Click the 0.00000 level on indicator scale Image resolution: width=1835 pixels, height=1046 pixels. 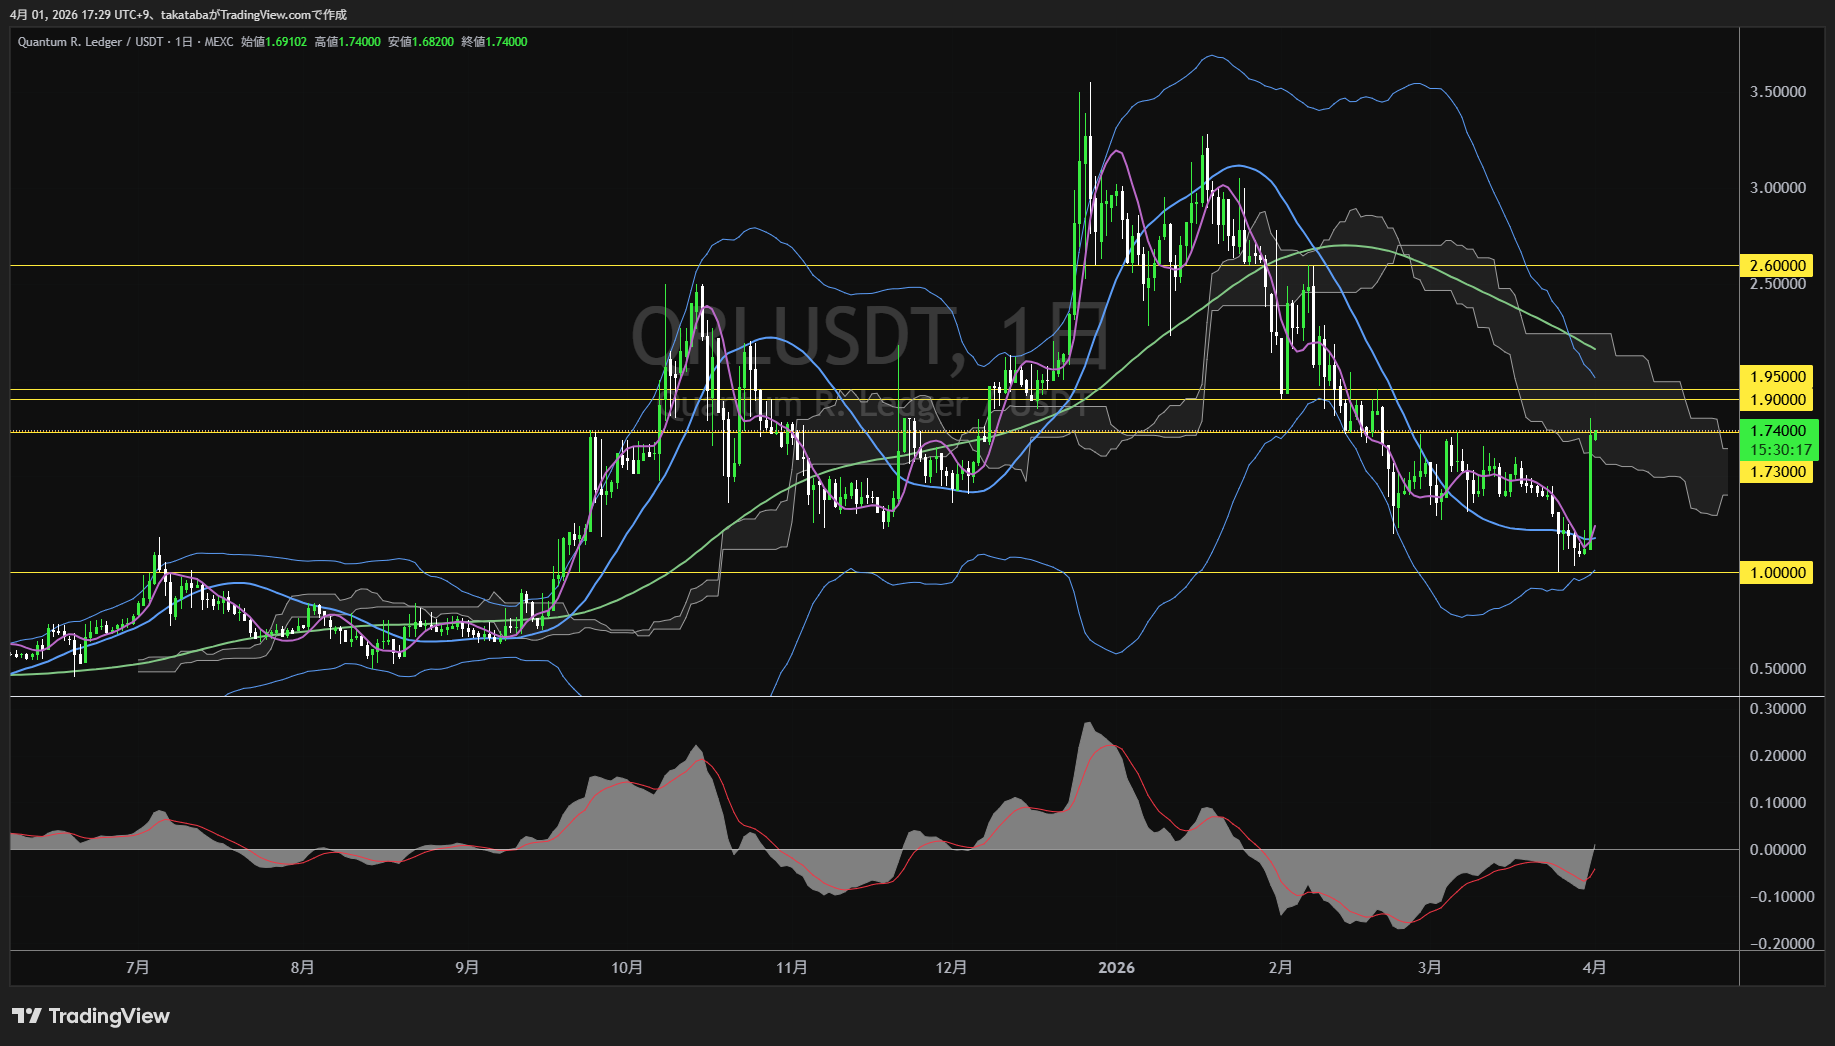[1777, 850]
